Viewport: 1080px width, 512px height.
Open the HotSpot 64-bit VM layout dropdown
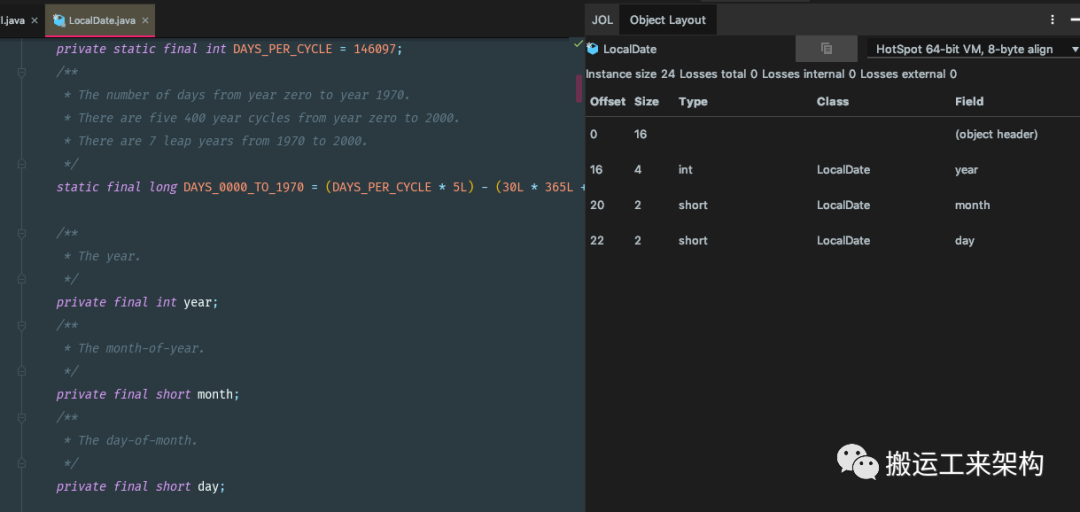point(968,49)
